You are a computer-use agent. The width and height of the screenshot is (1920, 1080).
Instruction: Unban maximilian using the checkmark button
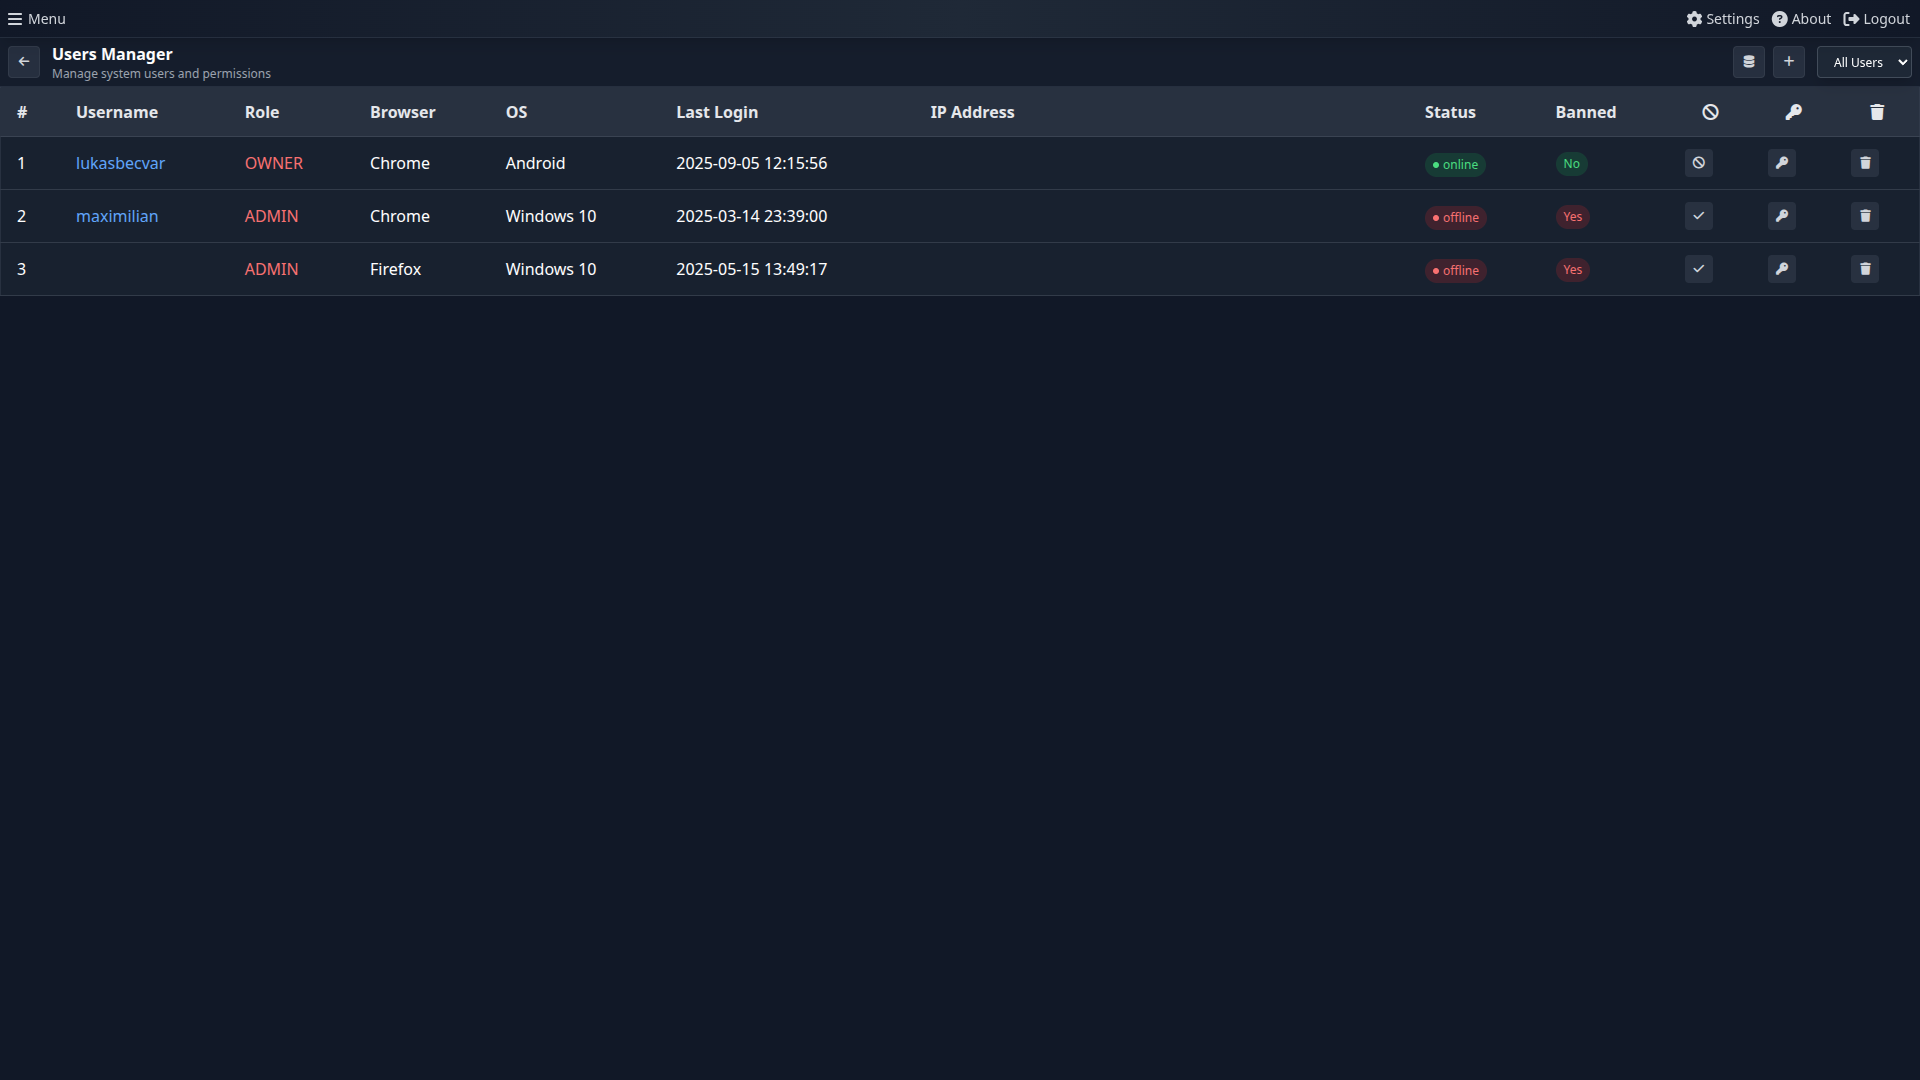pyautogui.click(x=1698, y=216)
